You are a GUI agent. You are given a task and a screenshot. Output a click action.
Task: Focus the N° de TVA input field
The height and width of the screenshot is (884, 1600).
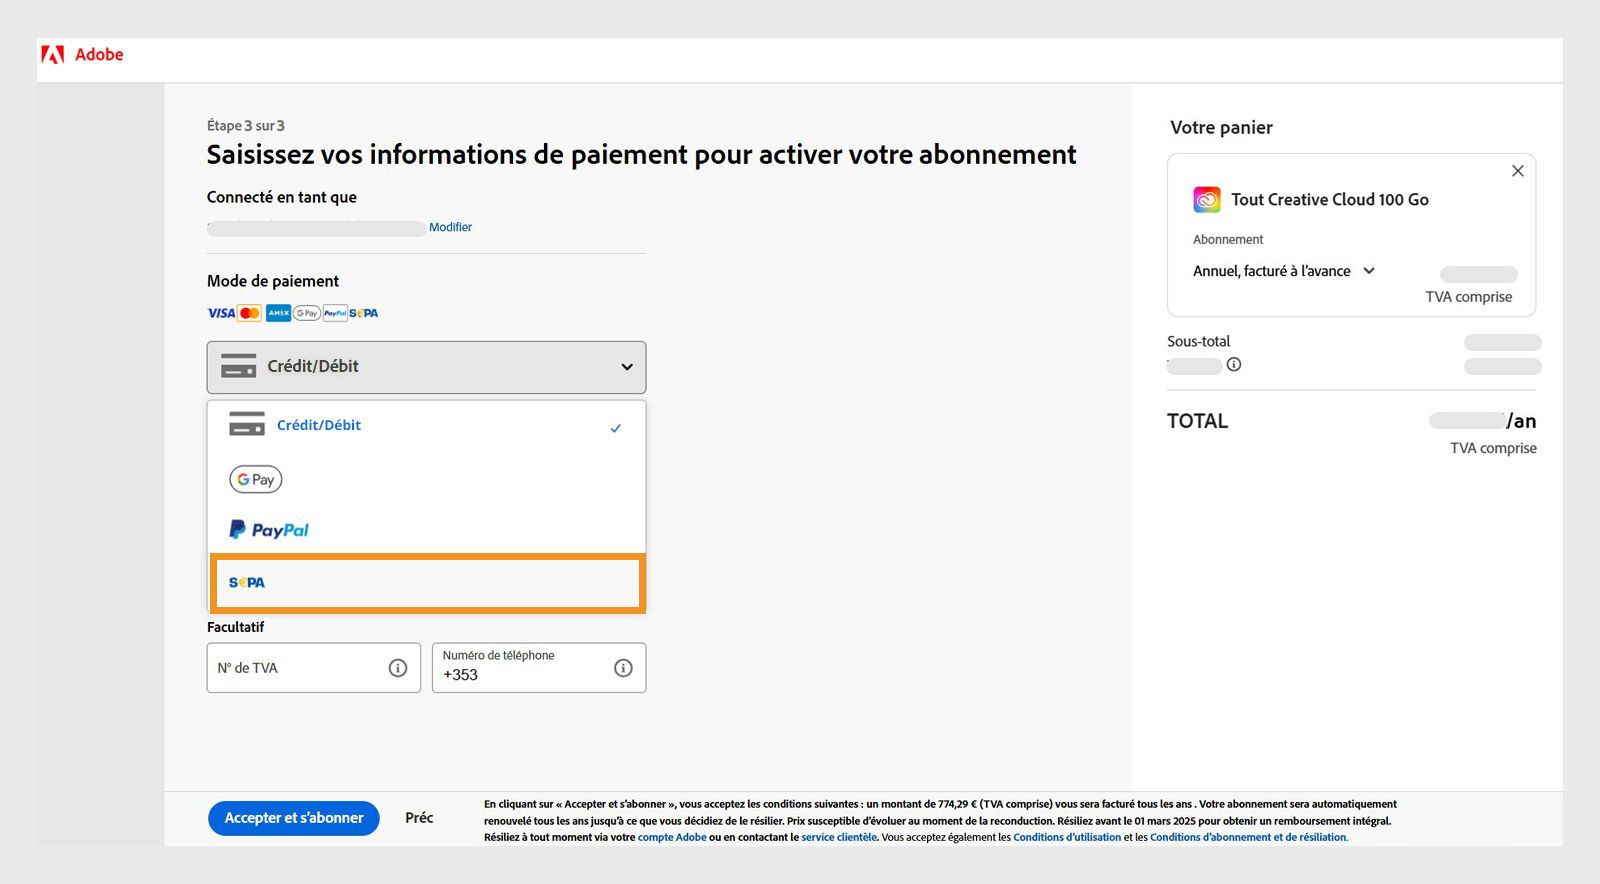coord(313,668)
